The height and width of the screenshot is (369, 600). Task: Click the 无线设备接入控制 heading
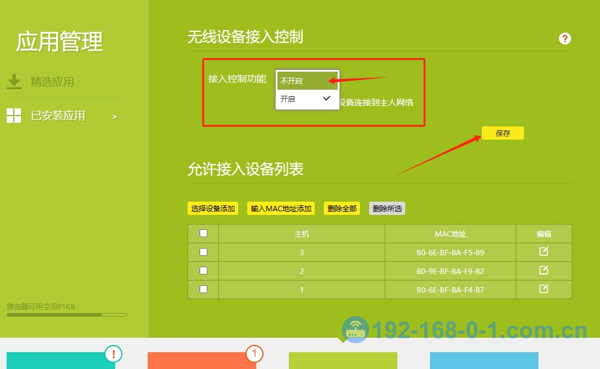tap(245, 37)
